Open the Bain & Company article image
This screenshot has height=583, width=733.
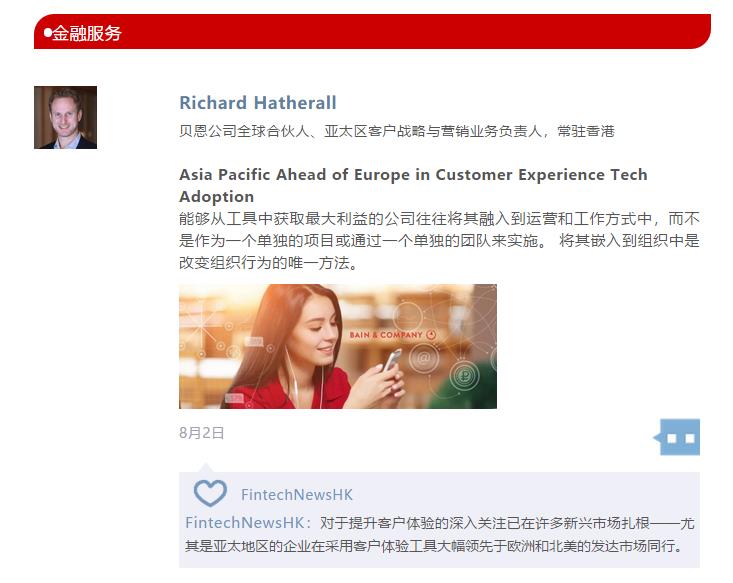[338, 346]
